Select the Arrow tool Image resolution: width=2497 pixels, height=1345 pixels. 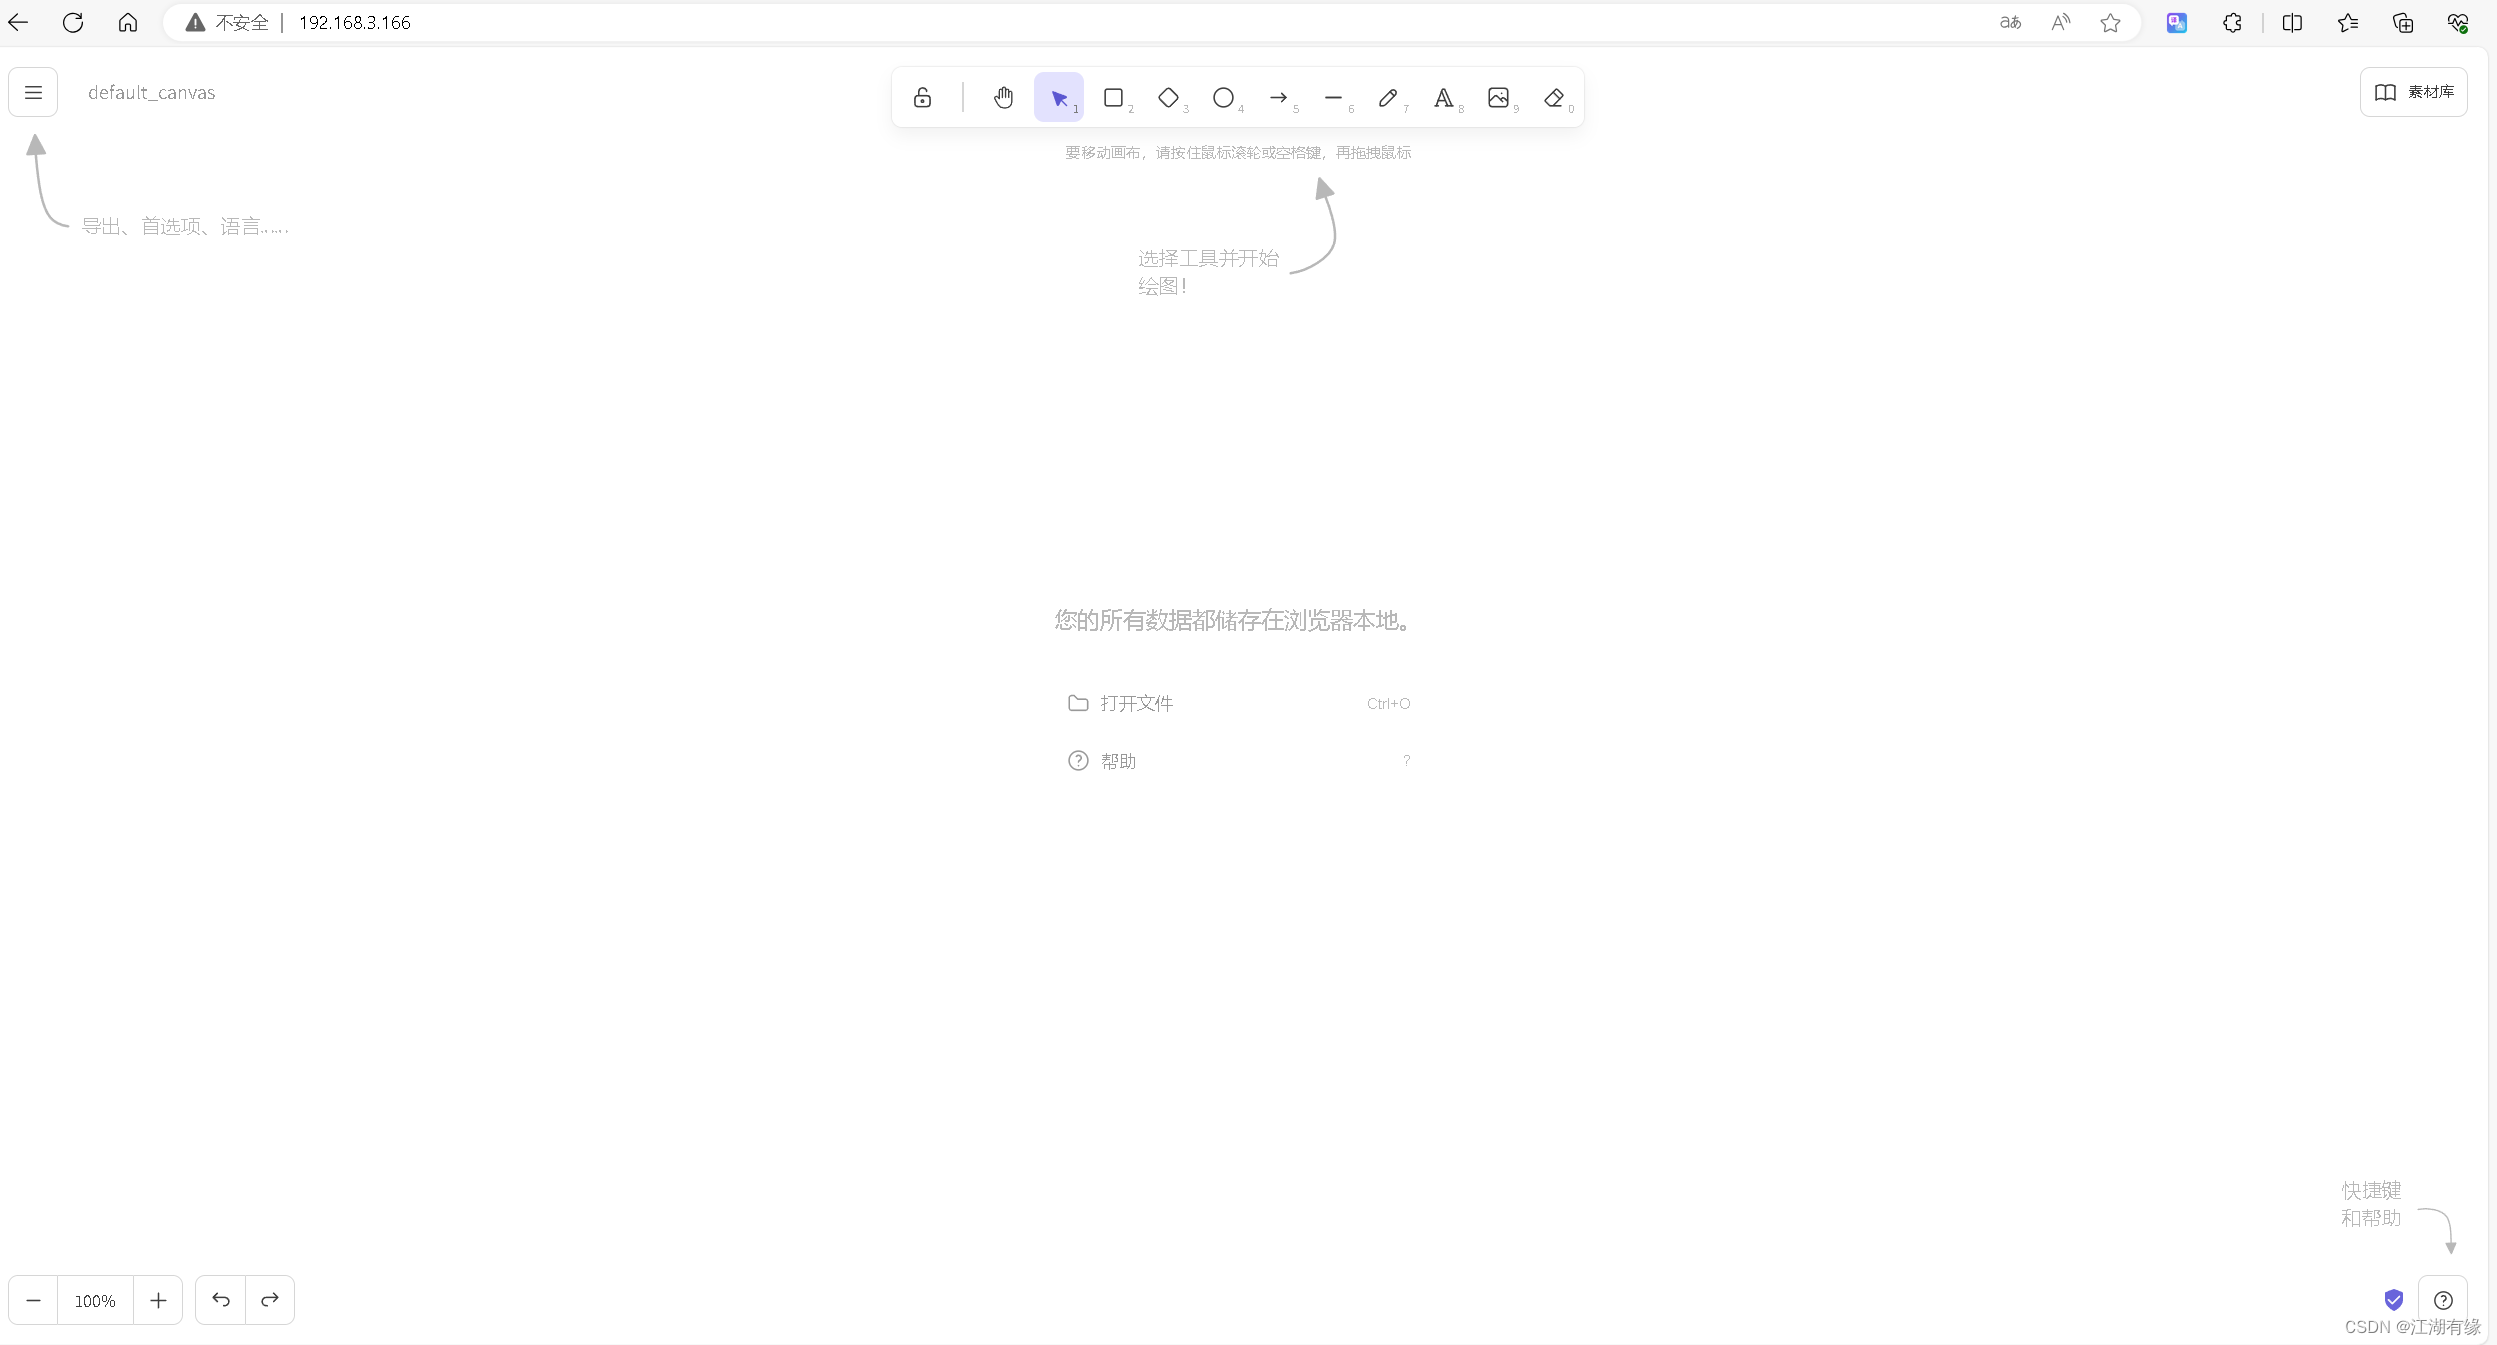tap(1279, 97)
